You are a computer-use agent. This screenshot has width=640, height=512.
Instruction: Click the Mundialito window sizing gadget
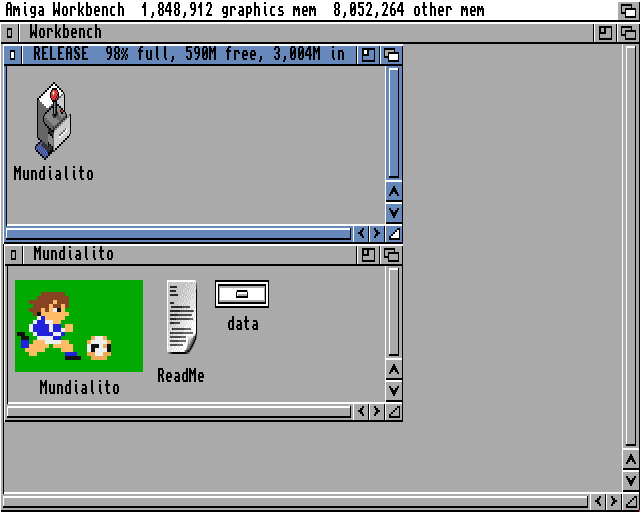394,412
